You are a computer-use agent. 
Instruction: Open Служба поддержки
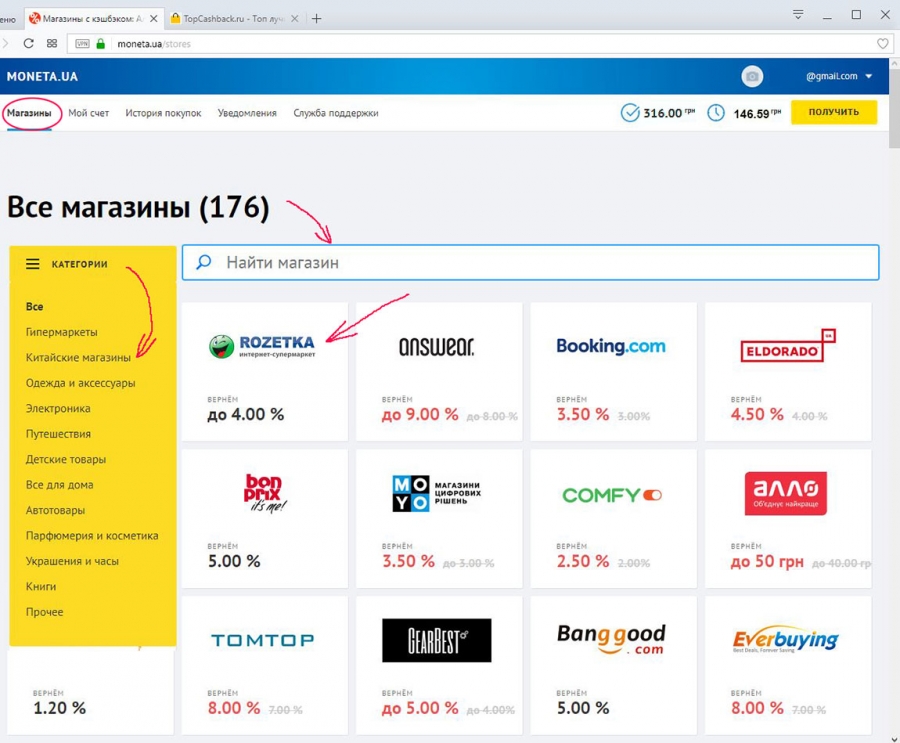(336, 113)
